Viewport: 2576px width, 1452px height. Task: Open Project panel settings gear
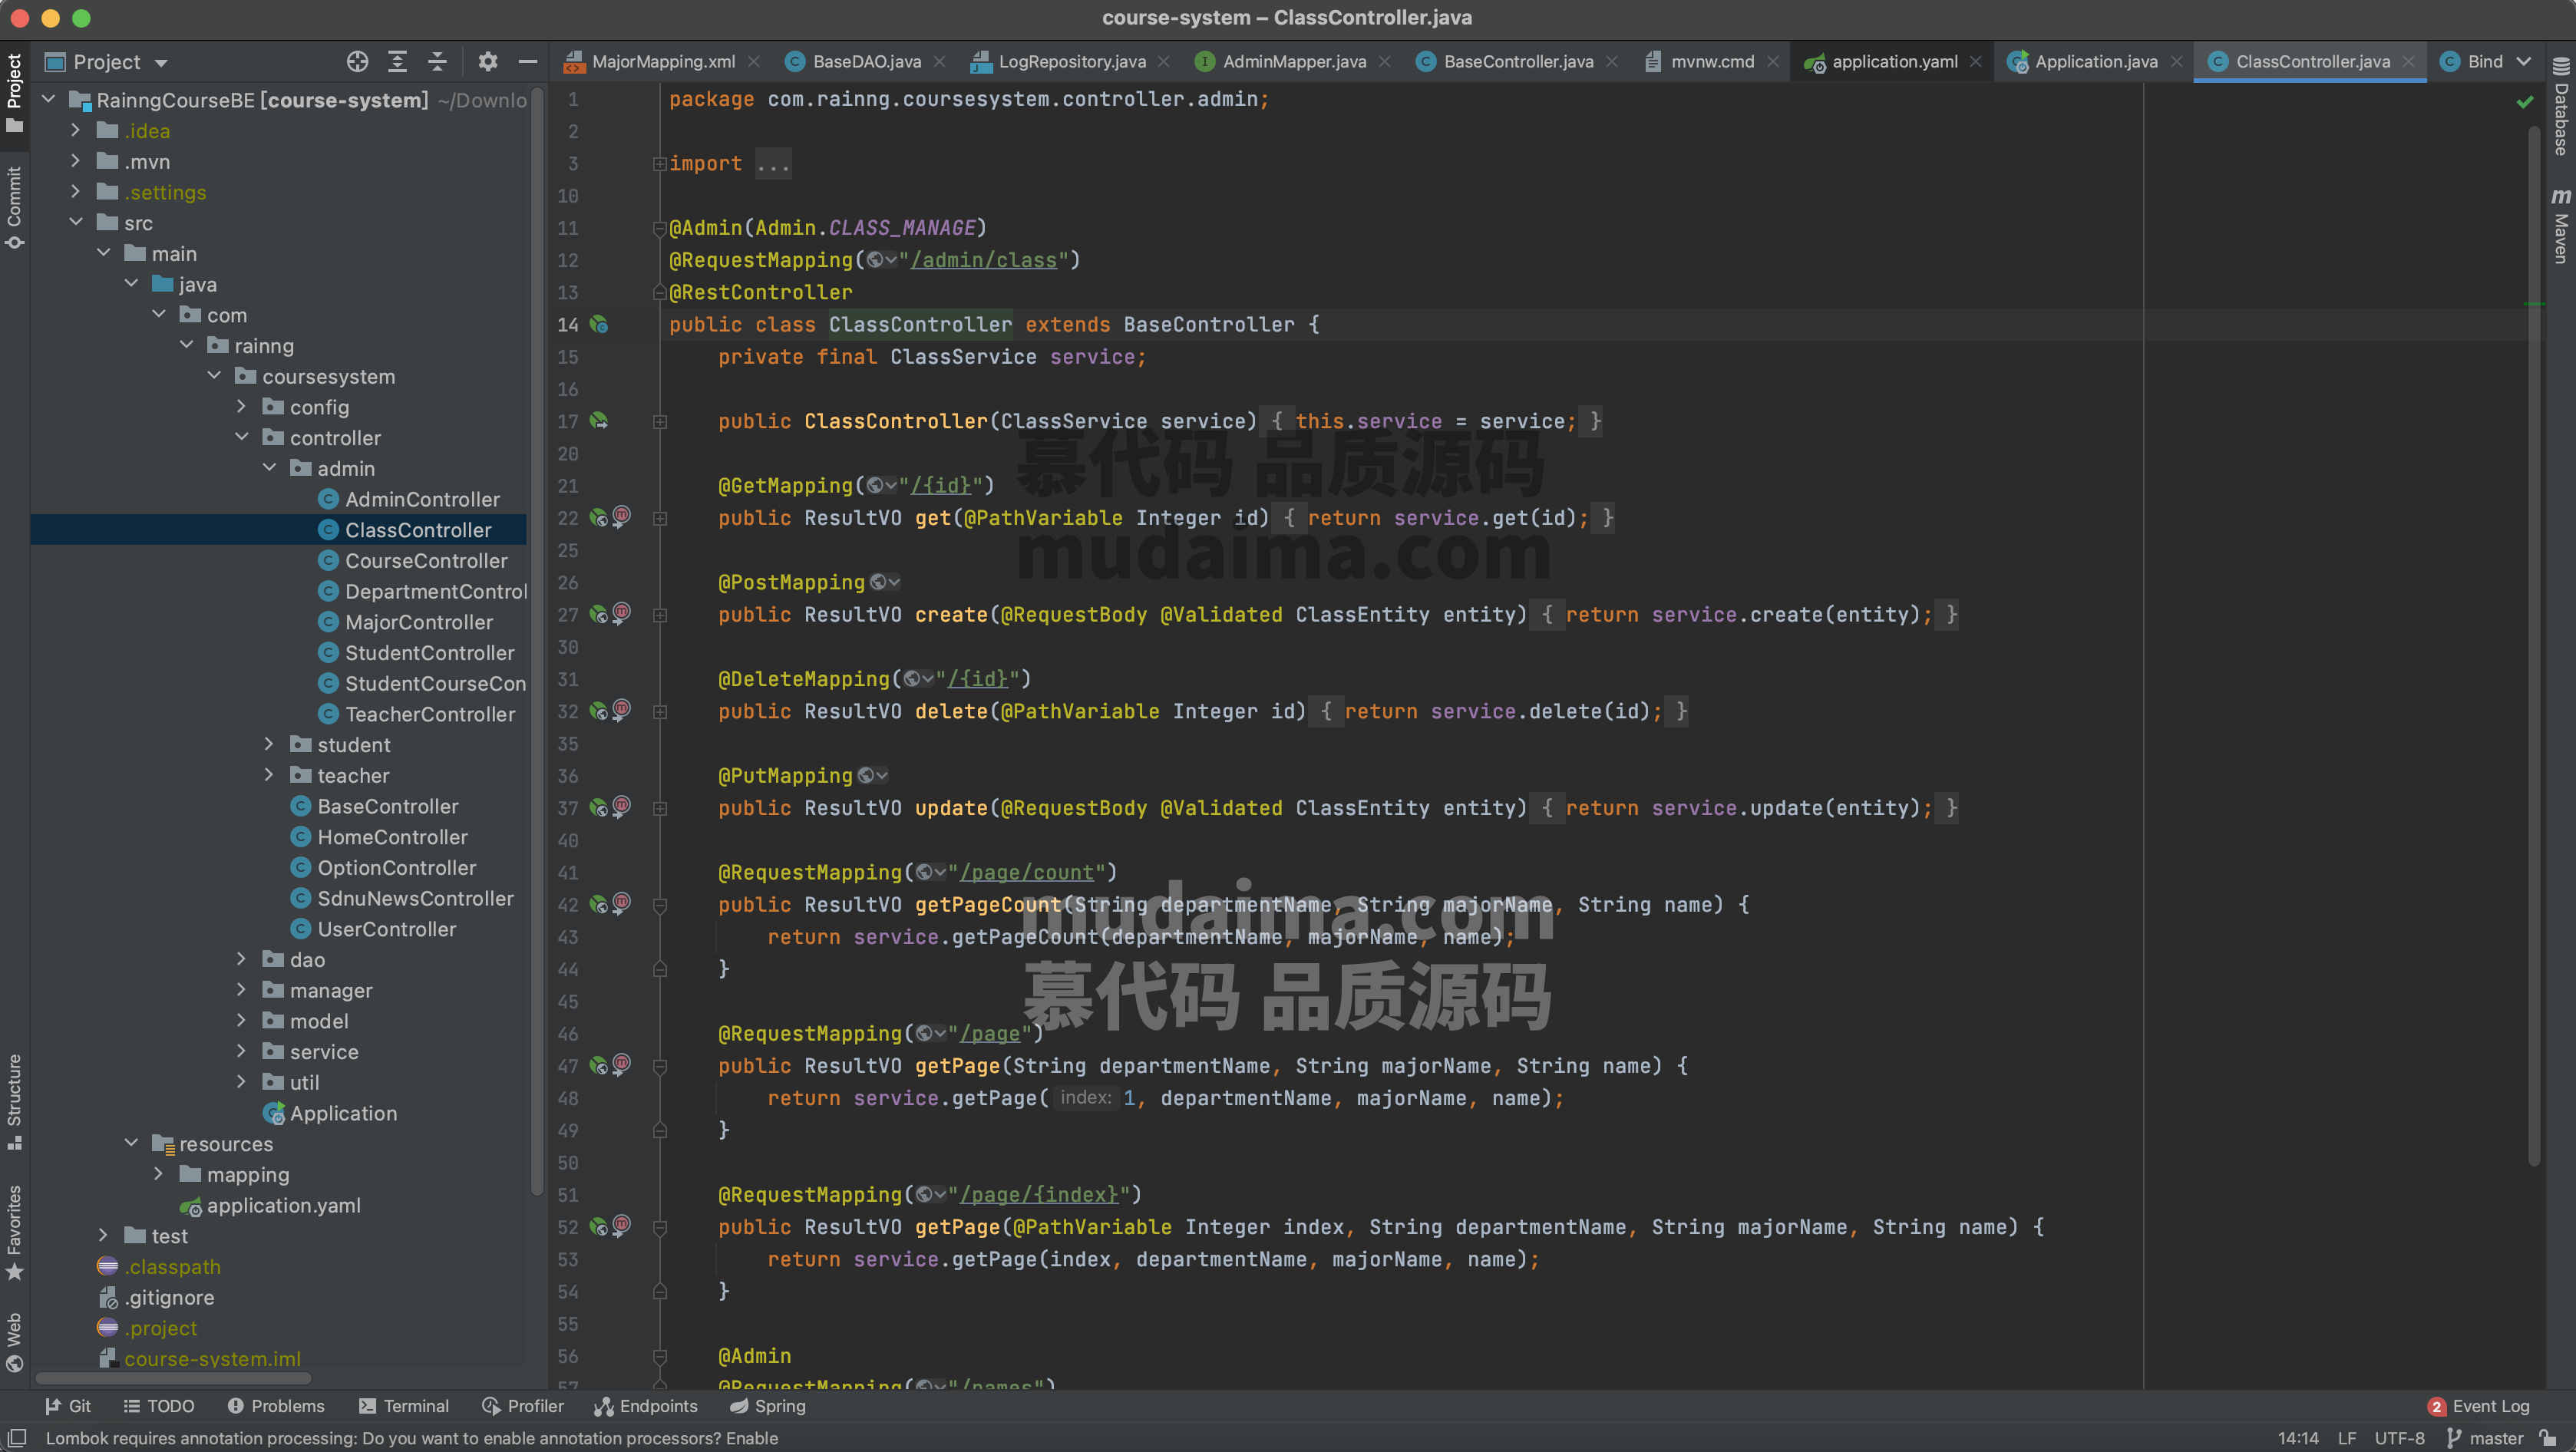coord(487,62)
